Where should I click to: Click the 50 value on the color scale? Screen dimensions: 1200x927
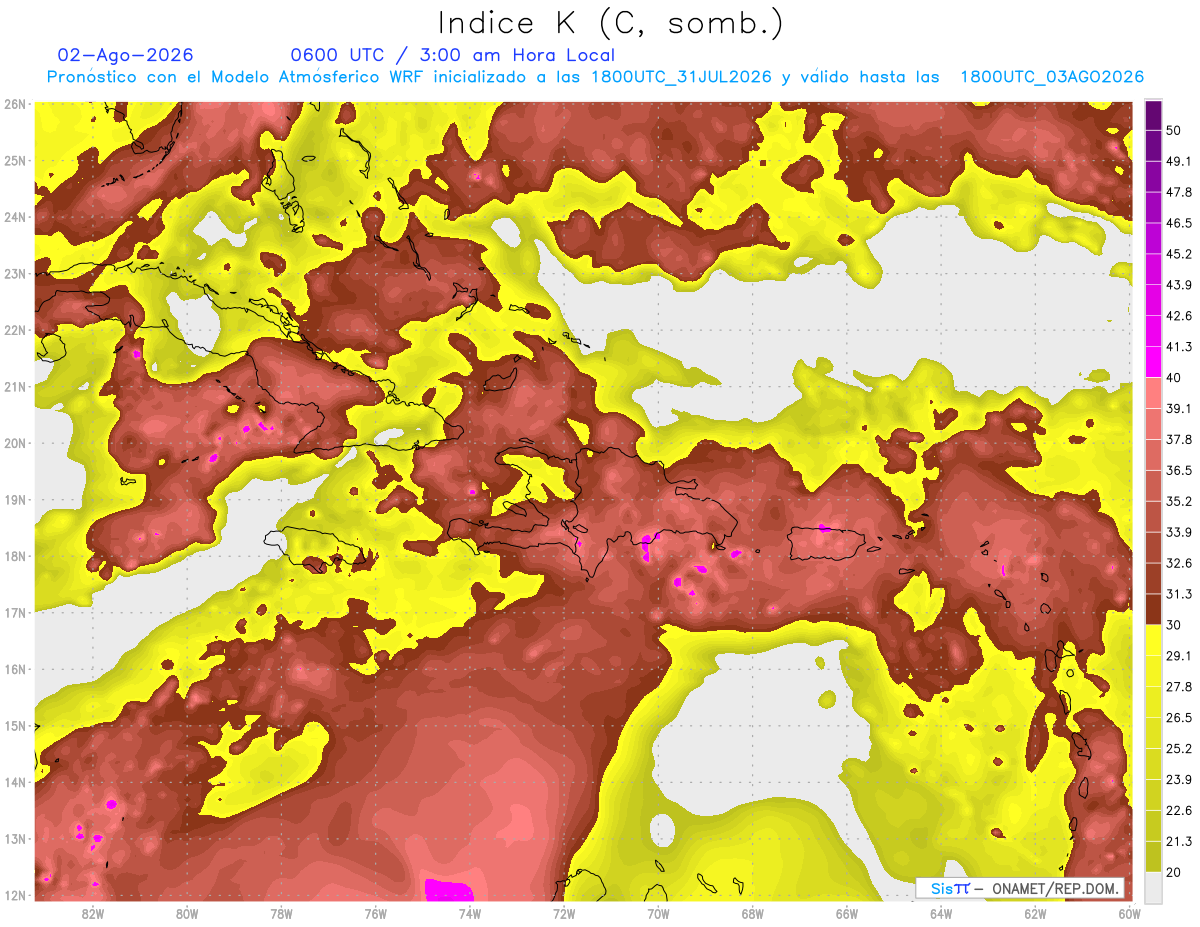point(1173,130)
